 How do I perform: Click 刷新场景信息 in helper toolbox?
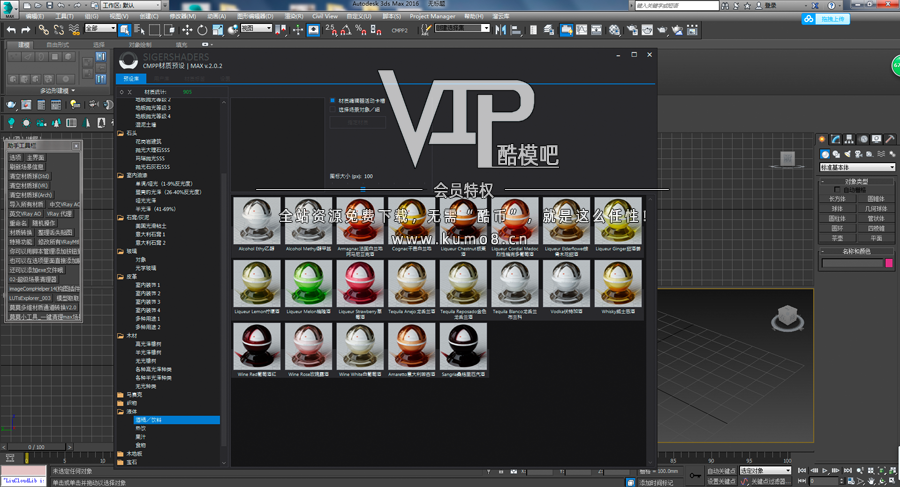[26, 167]
